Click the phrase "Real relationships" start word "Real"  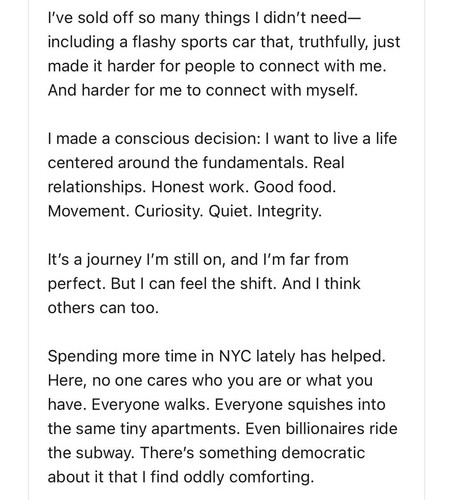click(329, 163)
